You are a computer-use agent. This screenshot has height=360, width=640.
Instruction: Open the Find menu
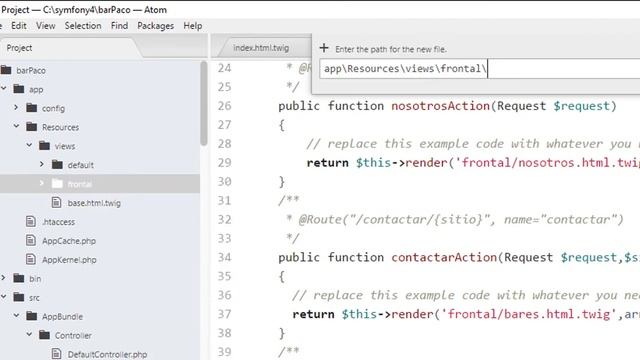(119, 26)
